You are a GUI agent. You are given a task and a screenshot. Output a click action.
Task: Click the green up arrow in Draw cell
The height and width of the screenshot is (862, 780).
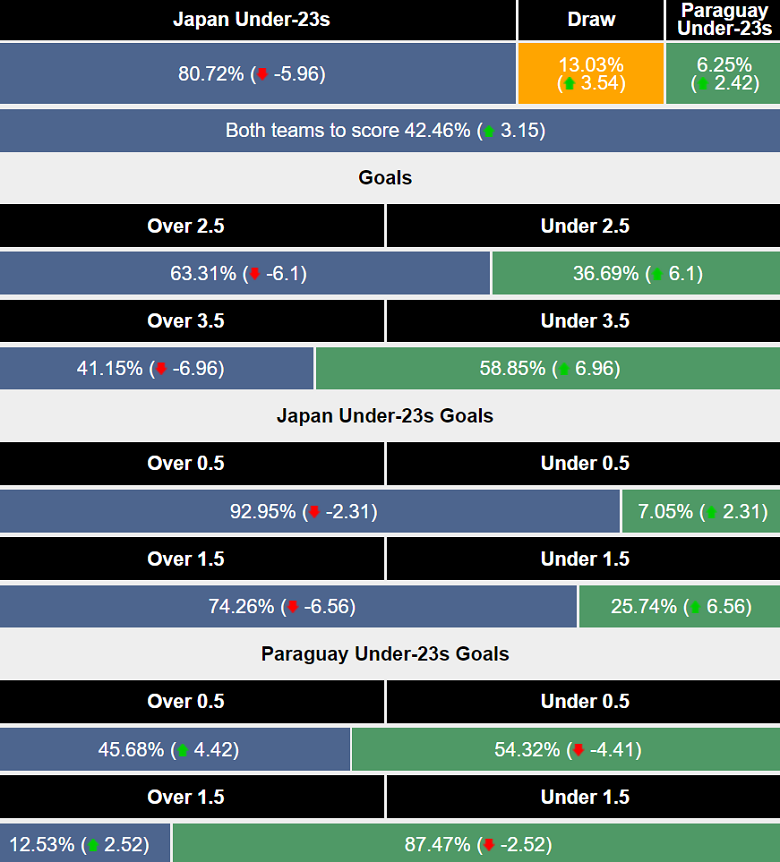pyautogui.click(x=569, y=83)
